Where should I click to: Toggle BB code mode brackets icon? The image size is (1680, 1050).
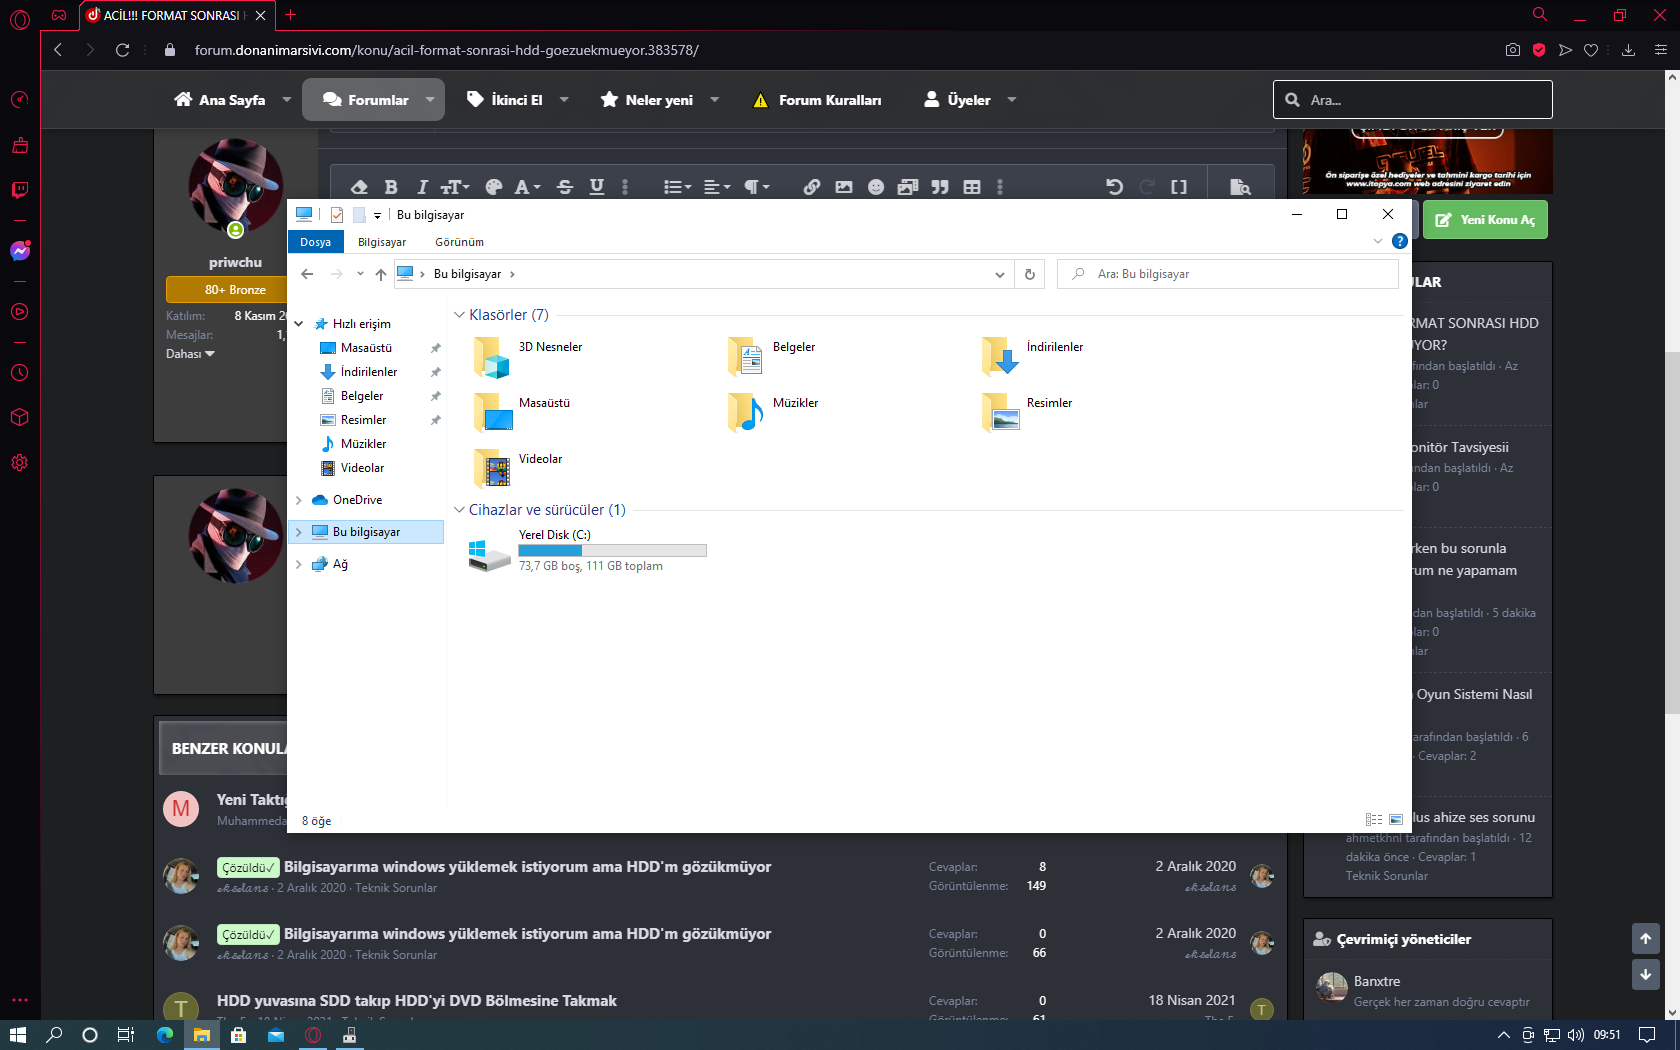pos(1179,187)
